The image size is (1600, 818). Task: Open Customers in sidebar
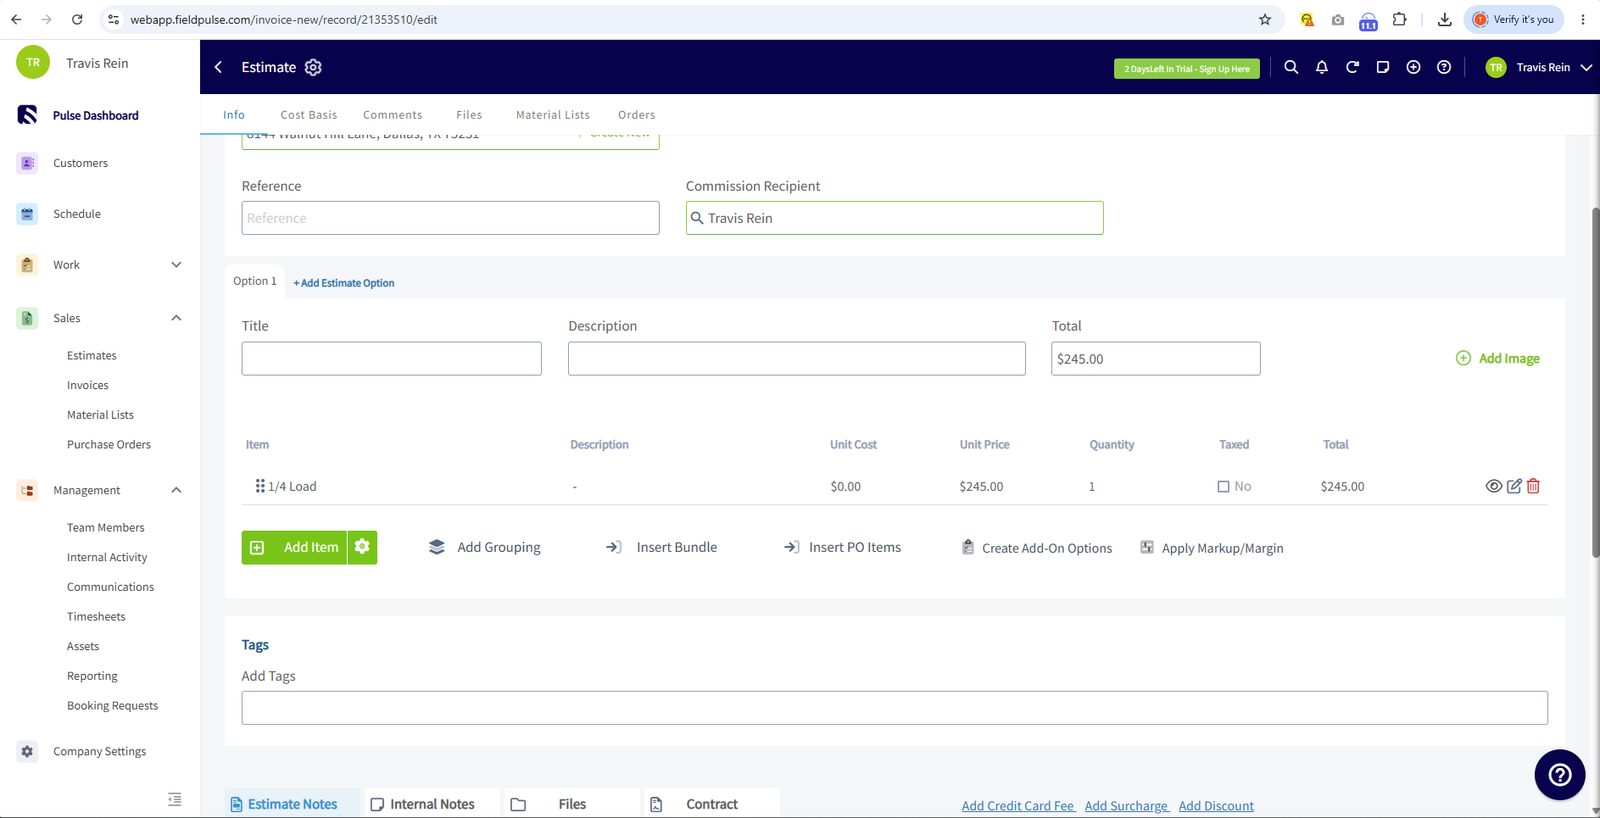tap(80, 163)
